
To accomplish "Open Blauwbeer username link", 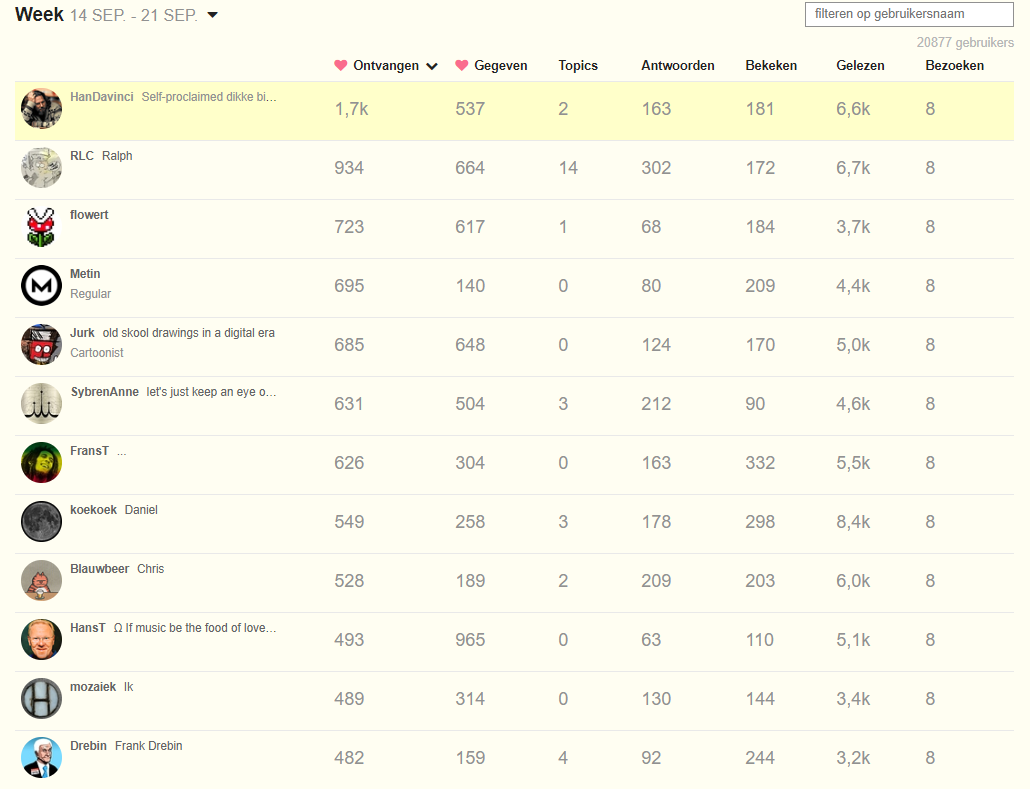I will 99,569.
